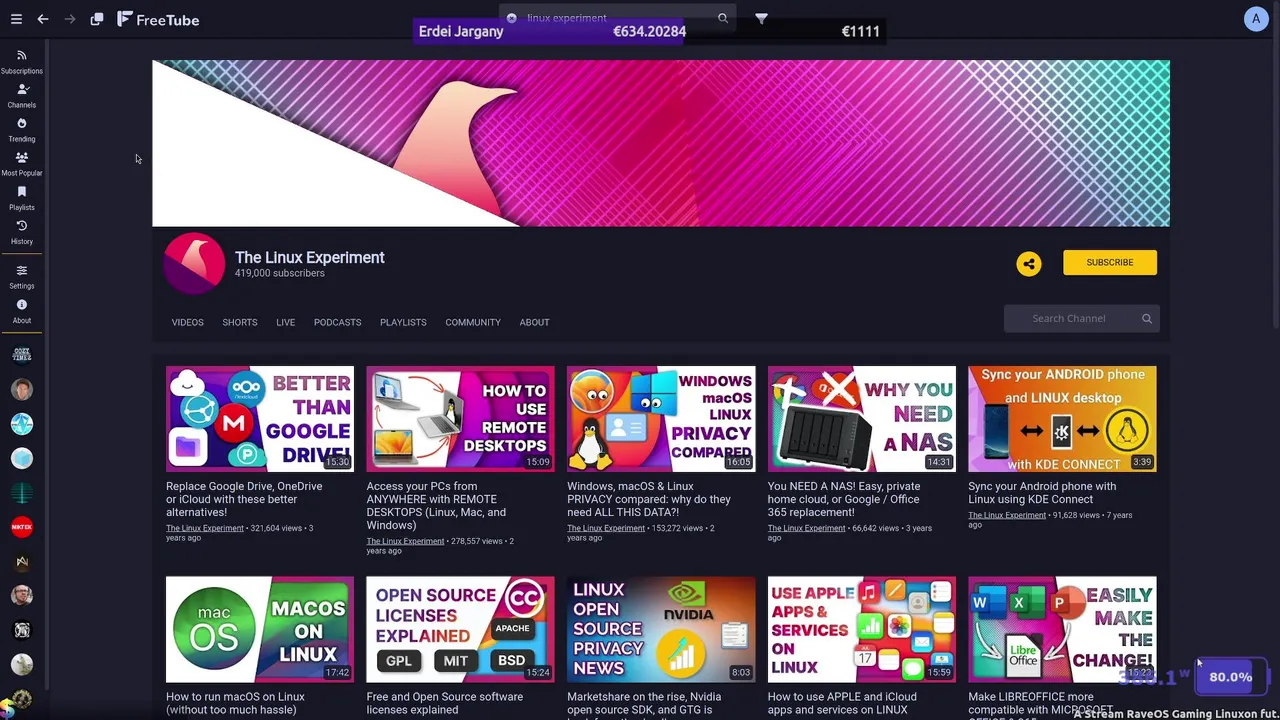Click title 'Free and Open Source software licenses explained'

[444, 703]
